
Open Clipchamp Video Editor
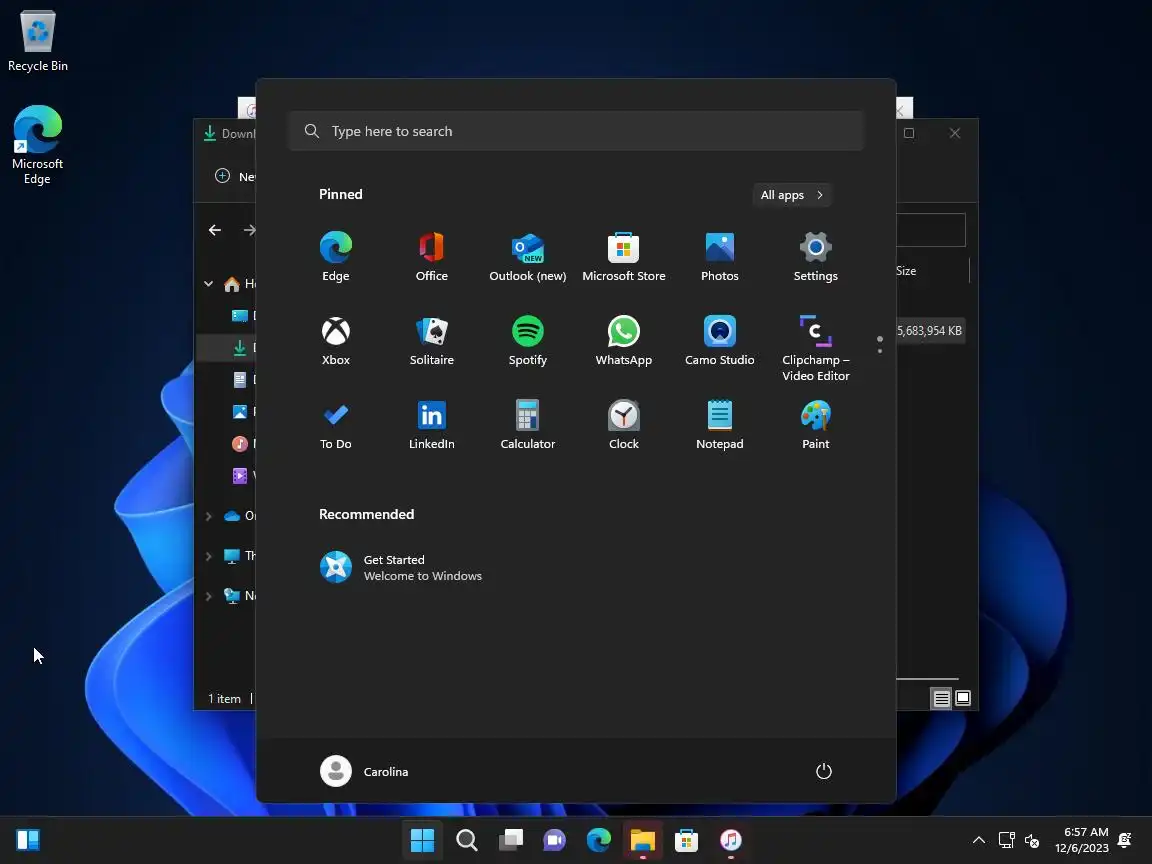tap(816, 348)
